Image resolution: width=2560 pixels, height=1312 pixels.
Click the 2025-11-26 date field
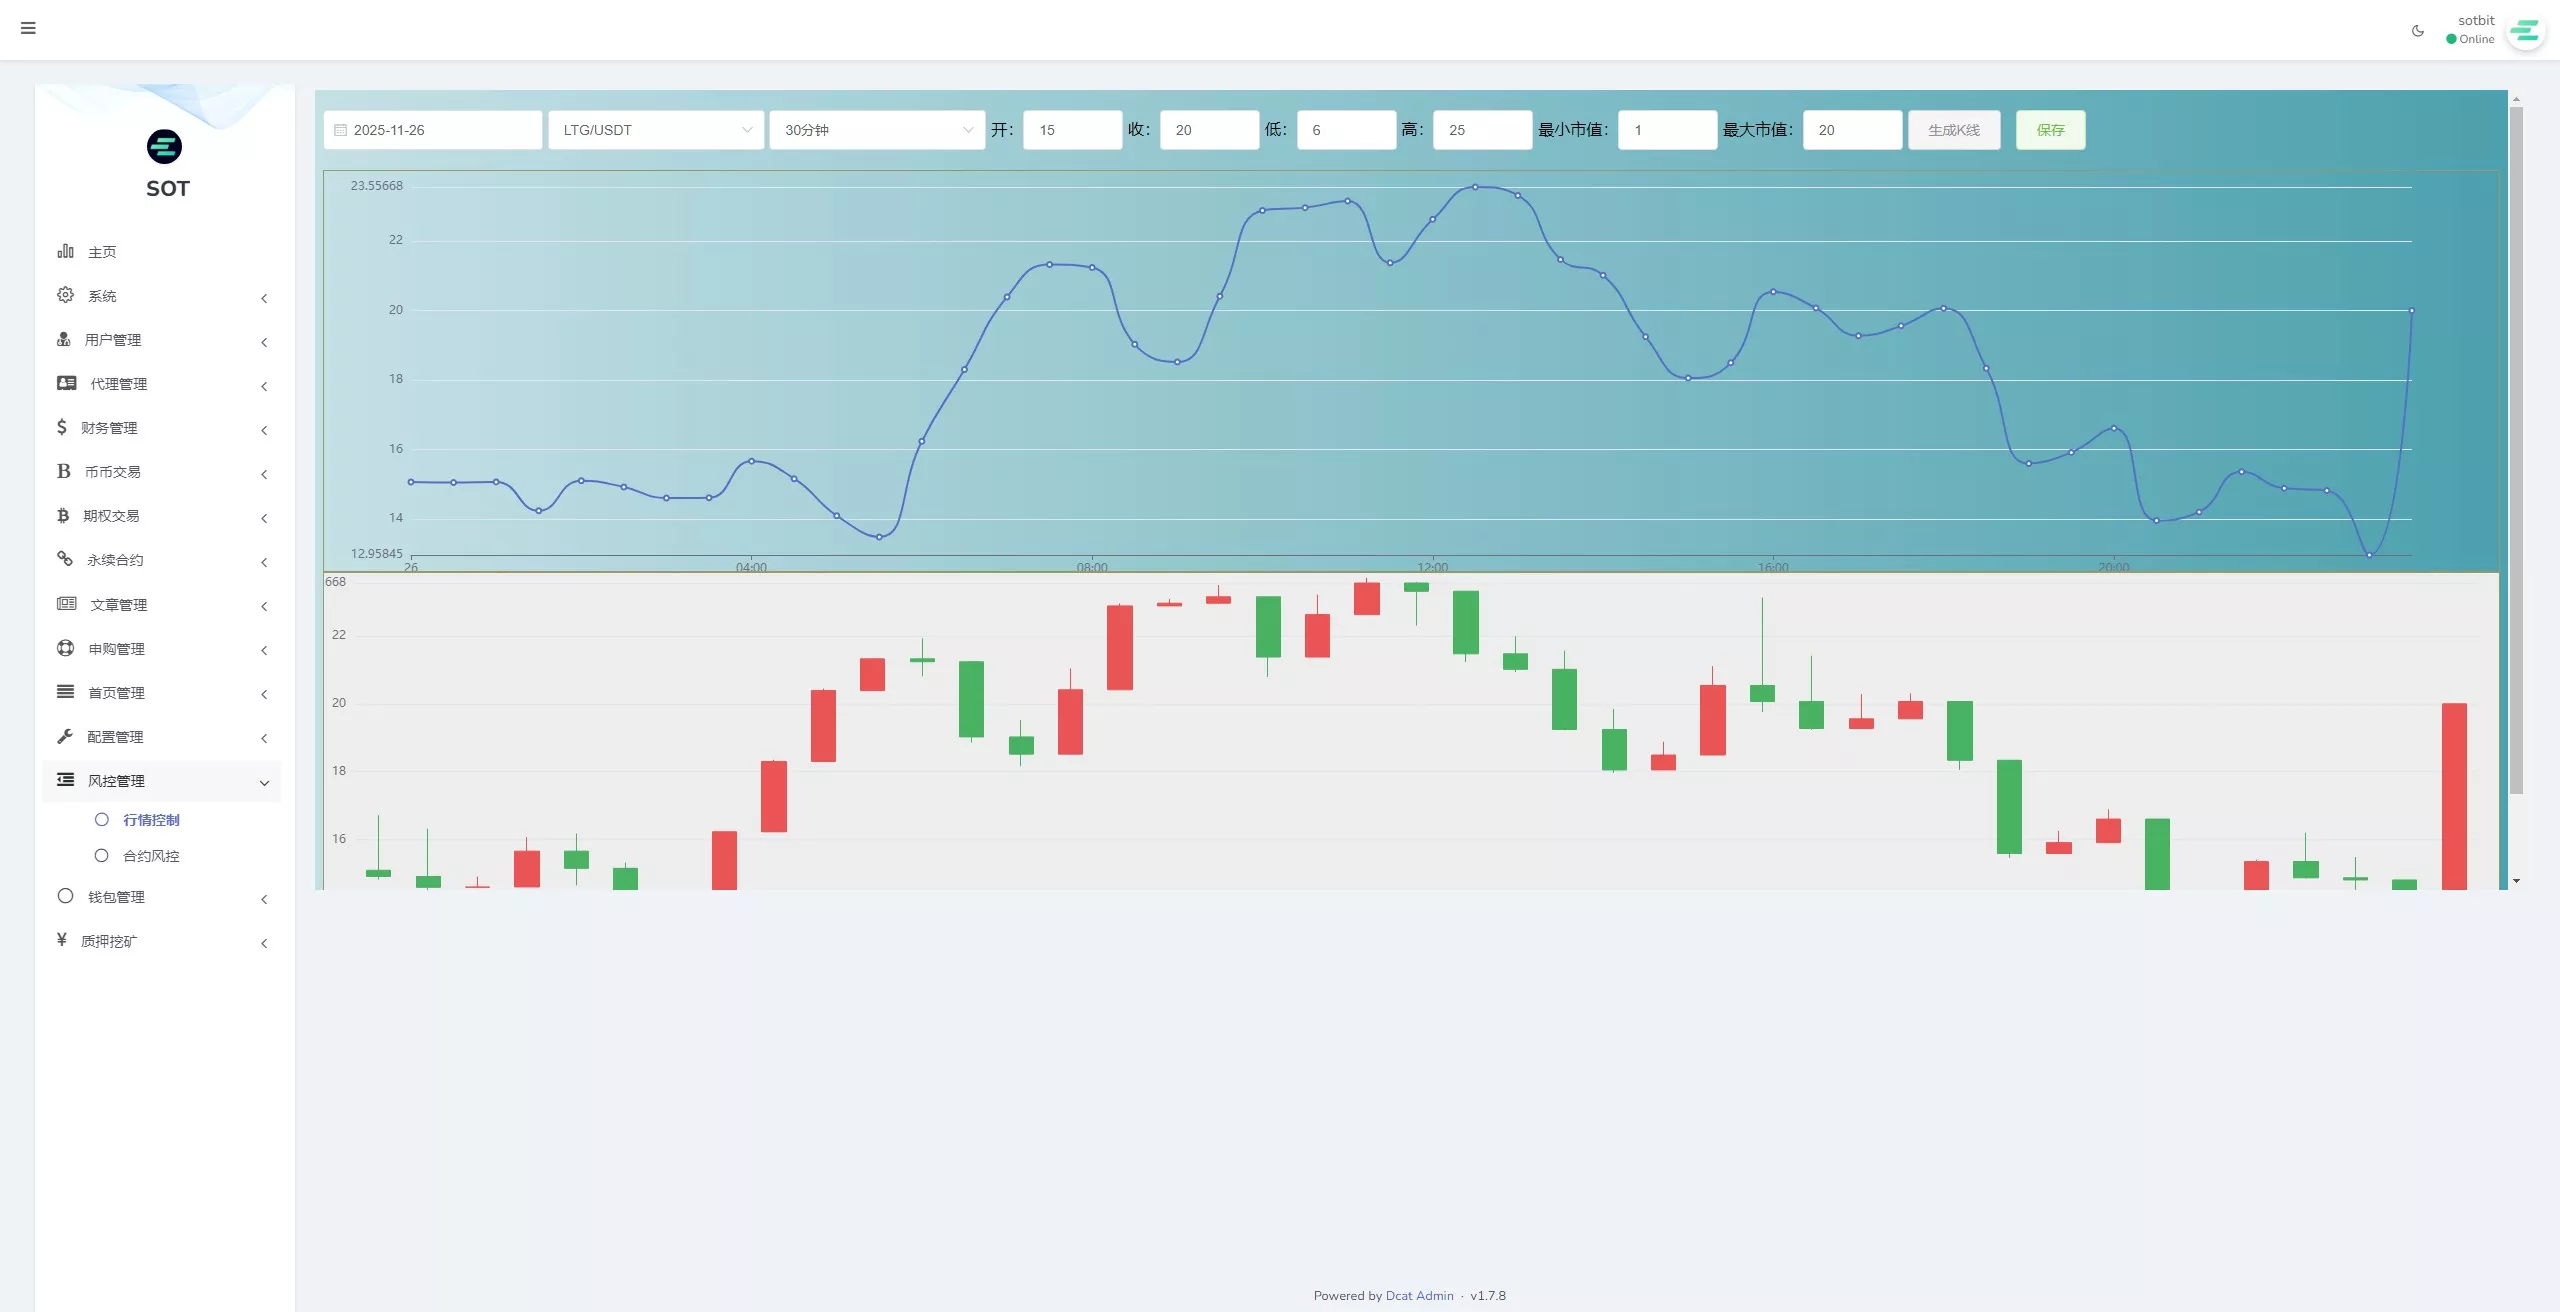click(432, 130)
